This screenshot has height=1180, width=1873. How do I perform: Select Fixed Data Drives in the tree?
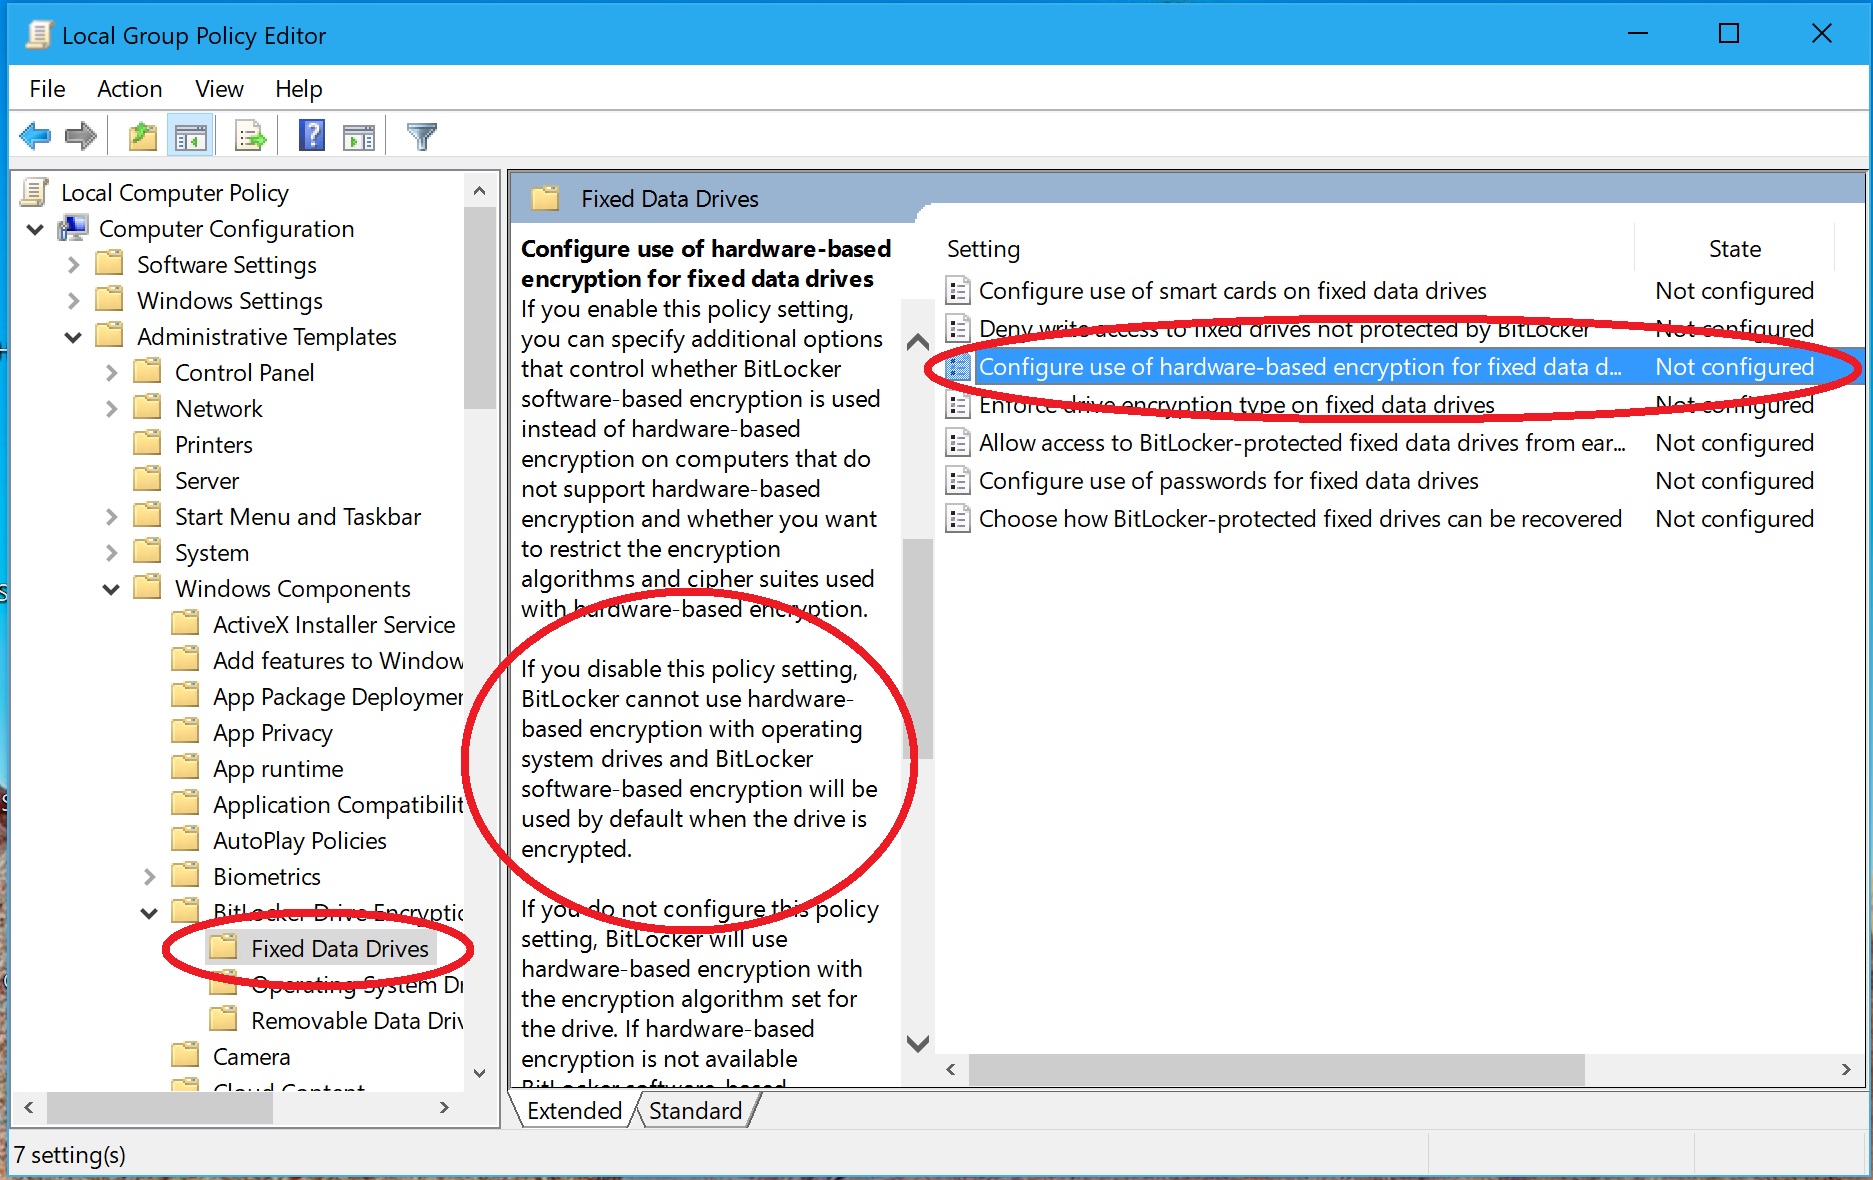[x=339, y=948]
